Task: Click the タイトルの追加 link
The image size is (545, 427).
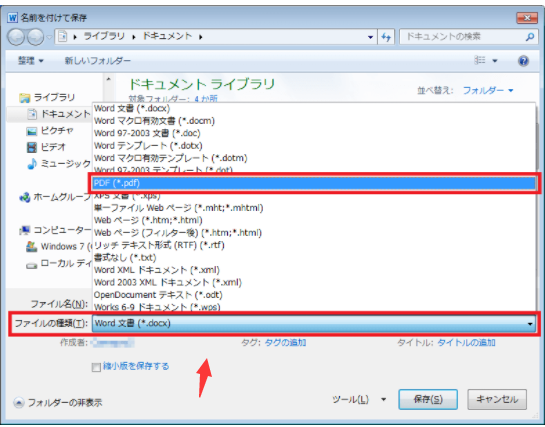Action: (x=466, y=343)
